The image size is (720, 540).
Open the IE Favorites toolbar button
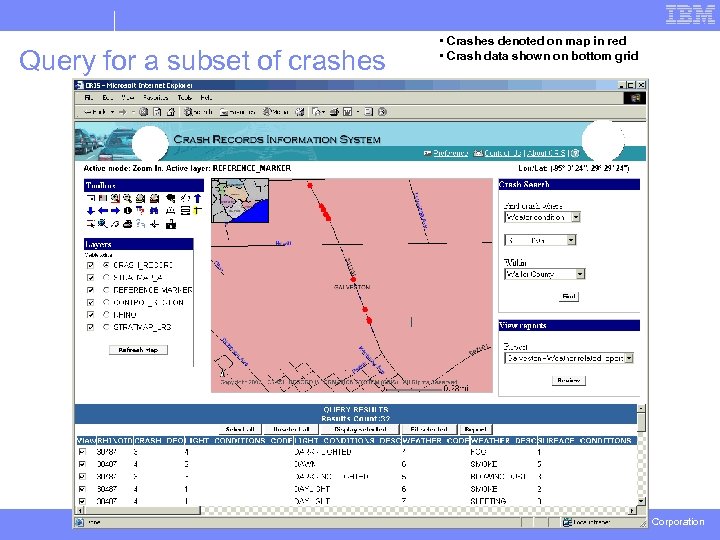(237, 112)
